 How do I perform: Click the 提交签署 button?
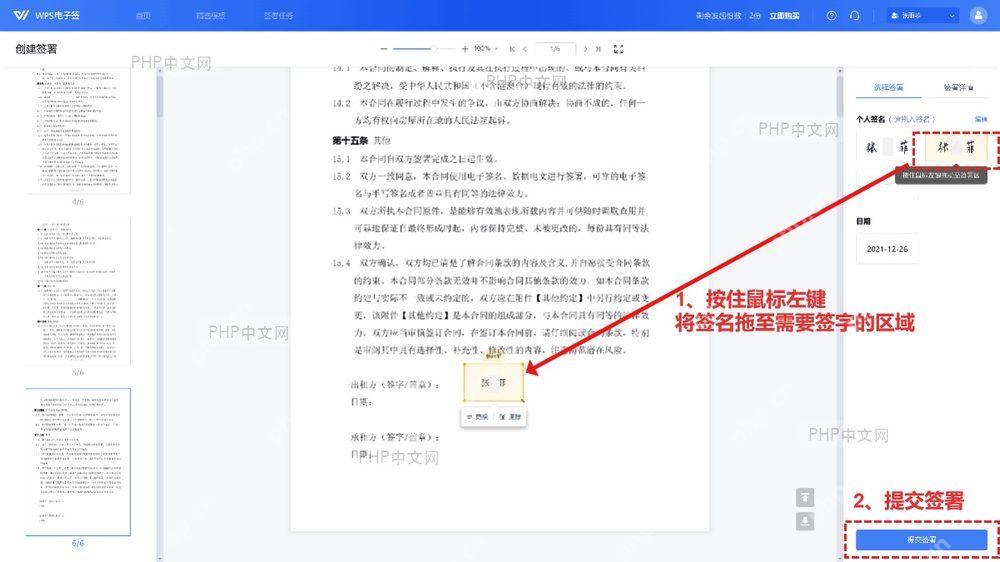tap(922, 540)
